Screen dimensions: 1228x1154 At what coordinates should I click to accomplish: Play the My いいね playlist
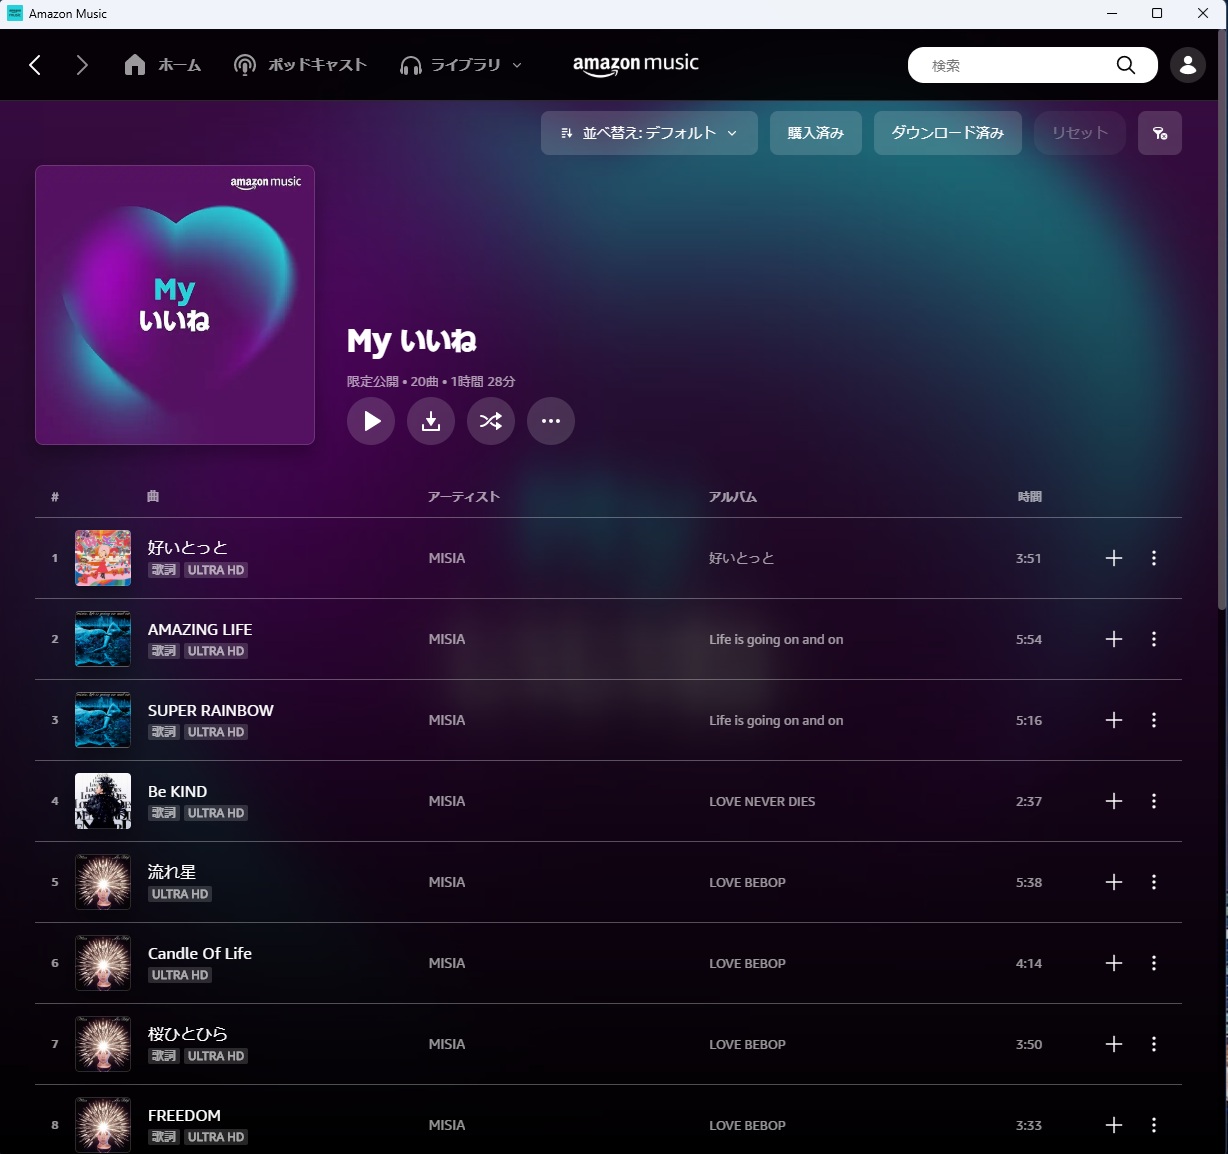click(x=371, y=421)
